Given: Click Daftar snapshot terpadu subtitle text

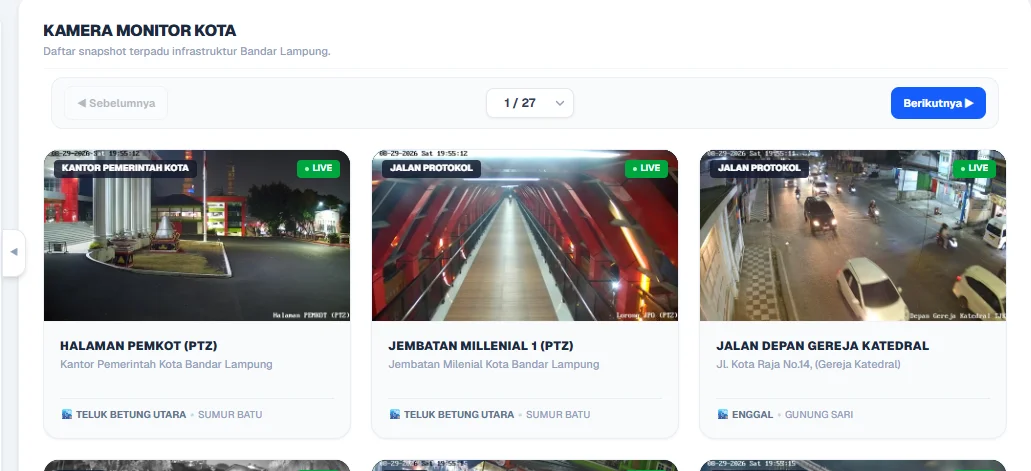Looking at the screenshot, I should coord(187,51).
